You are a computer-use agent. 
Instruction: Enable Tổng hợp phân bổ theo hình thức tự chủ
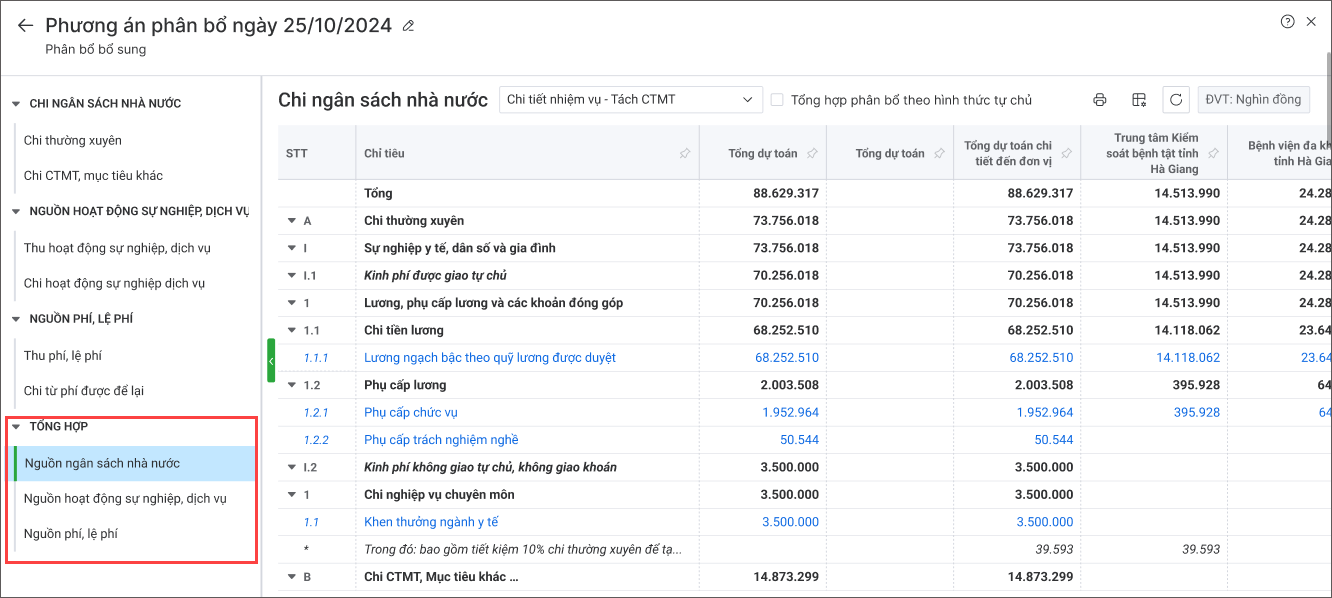point(777,100)
